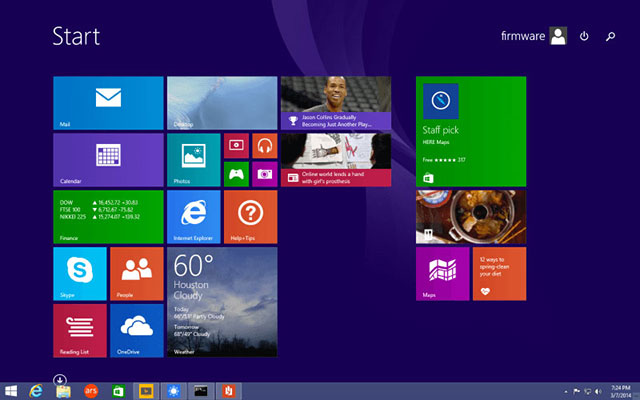Open the People tile
The height and width of the screenshot is (400, 640).
click(136, 274)
